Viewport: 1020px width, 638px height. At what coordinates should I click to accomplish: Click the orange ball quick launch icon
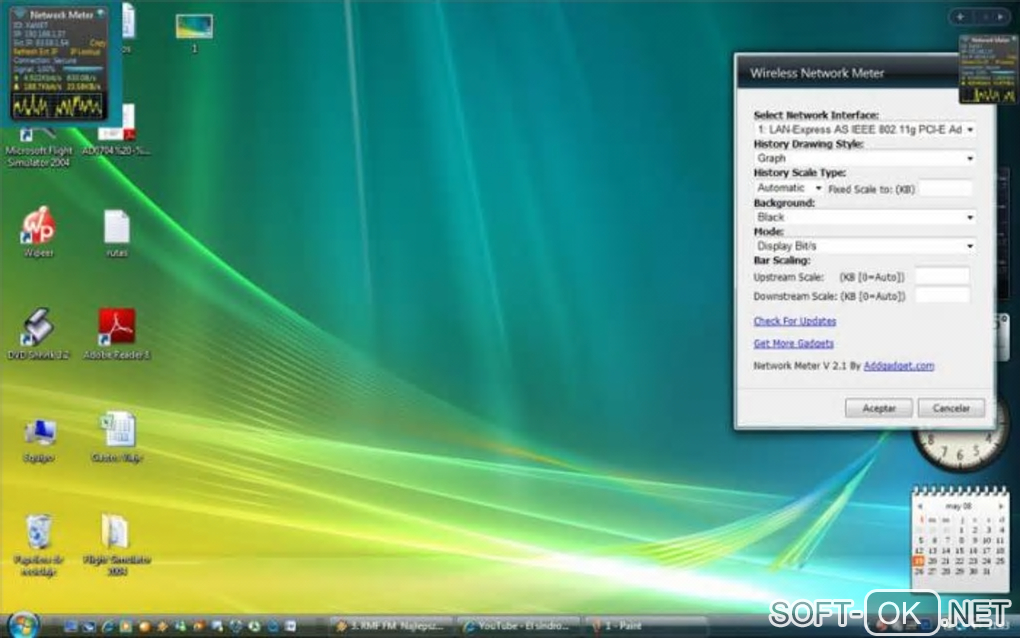pos(144,626)
